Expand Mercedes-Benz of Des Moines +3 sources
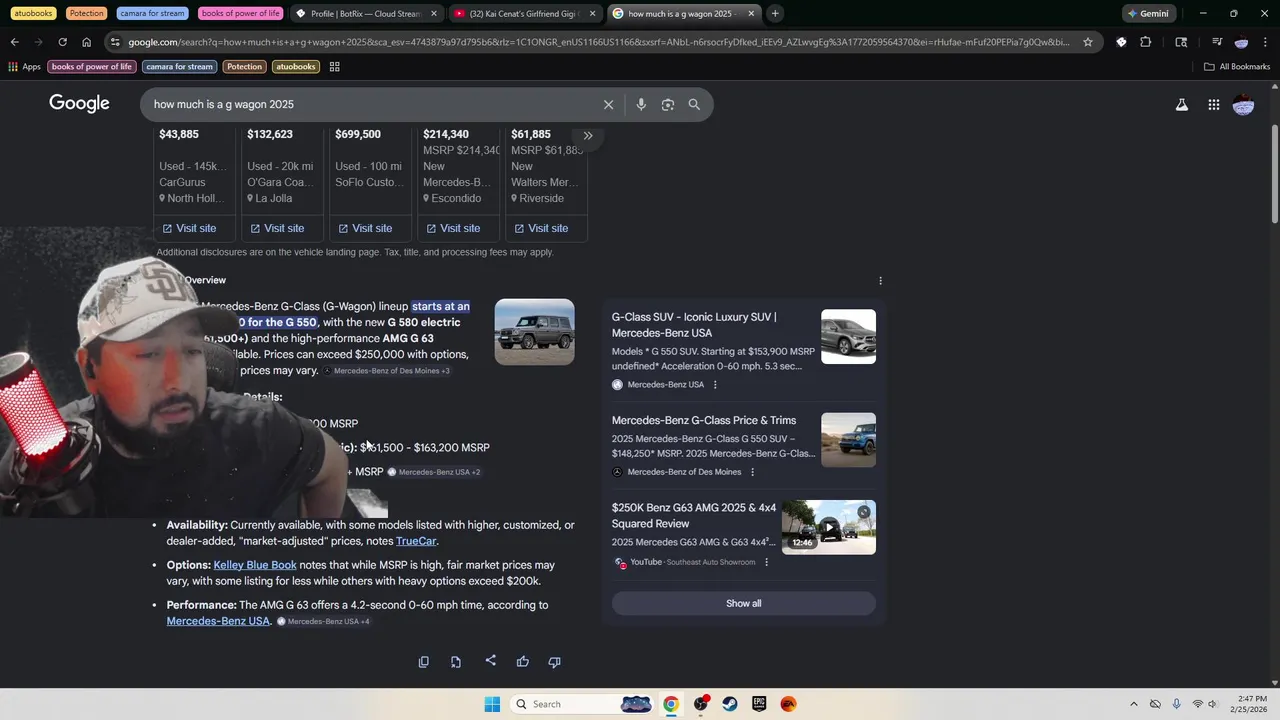This screenshot has width=1280, height=720. click(387, 371)
